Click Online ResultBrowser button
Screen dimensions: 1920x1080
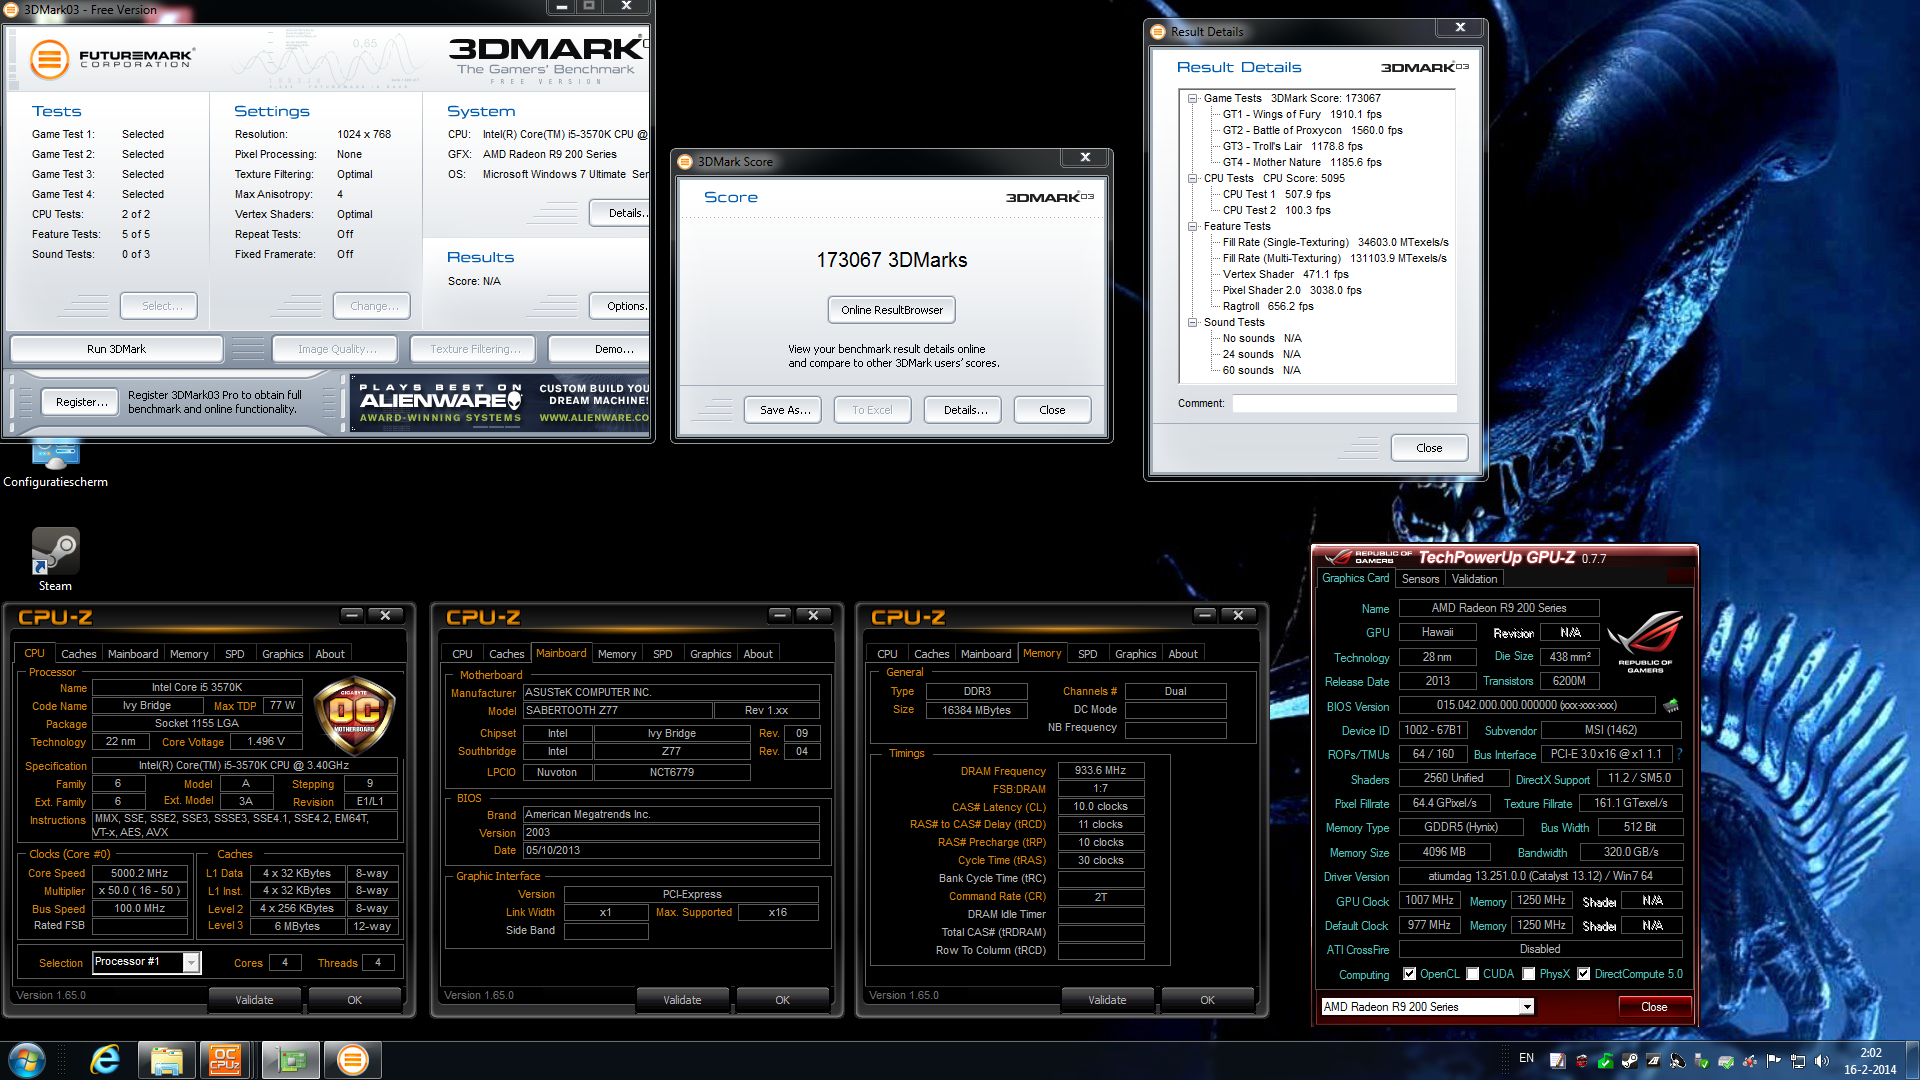pyautogui.click(x=892, y=310)
